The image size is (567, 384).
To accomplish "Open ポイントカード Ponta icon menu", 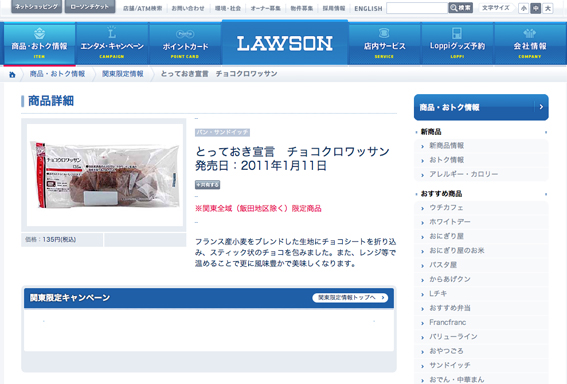I will pyautogui.click(x=185, y=34).
